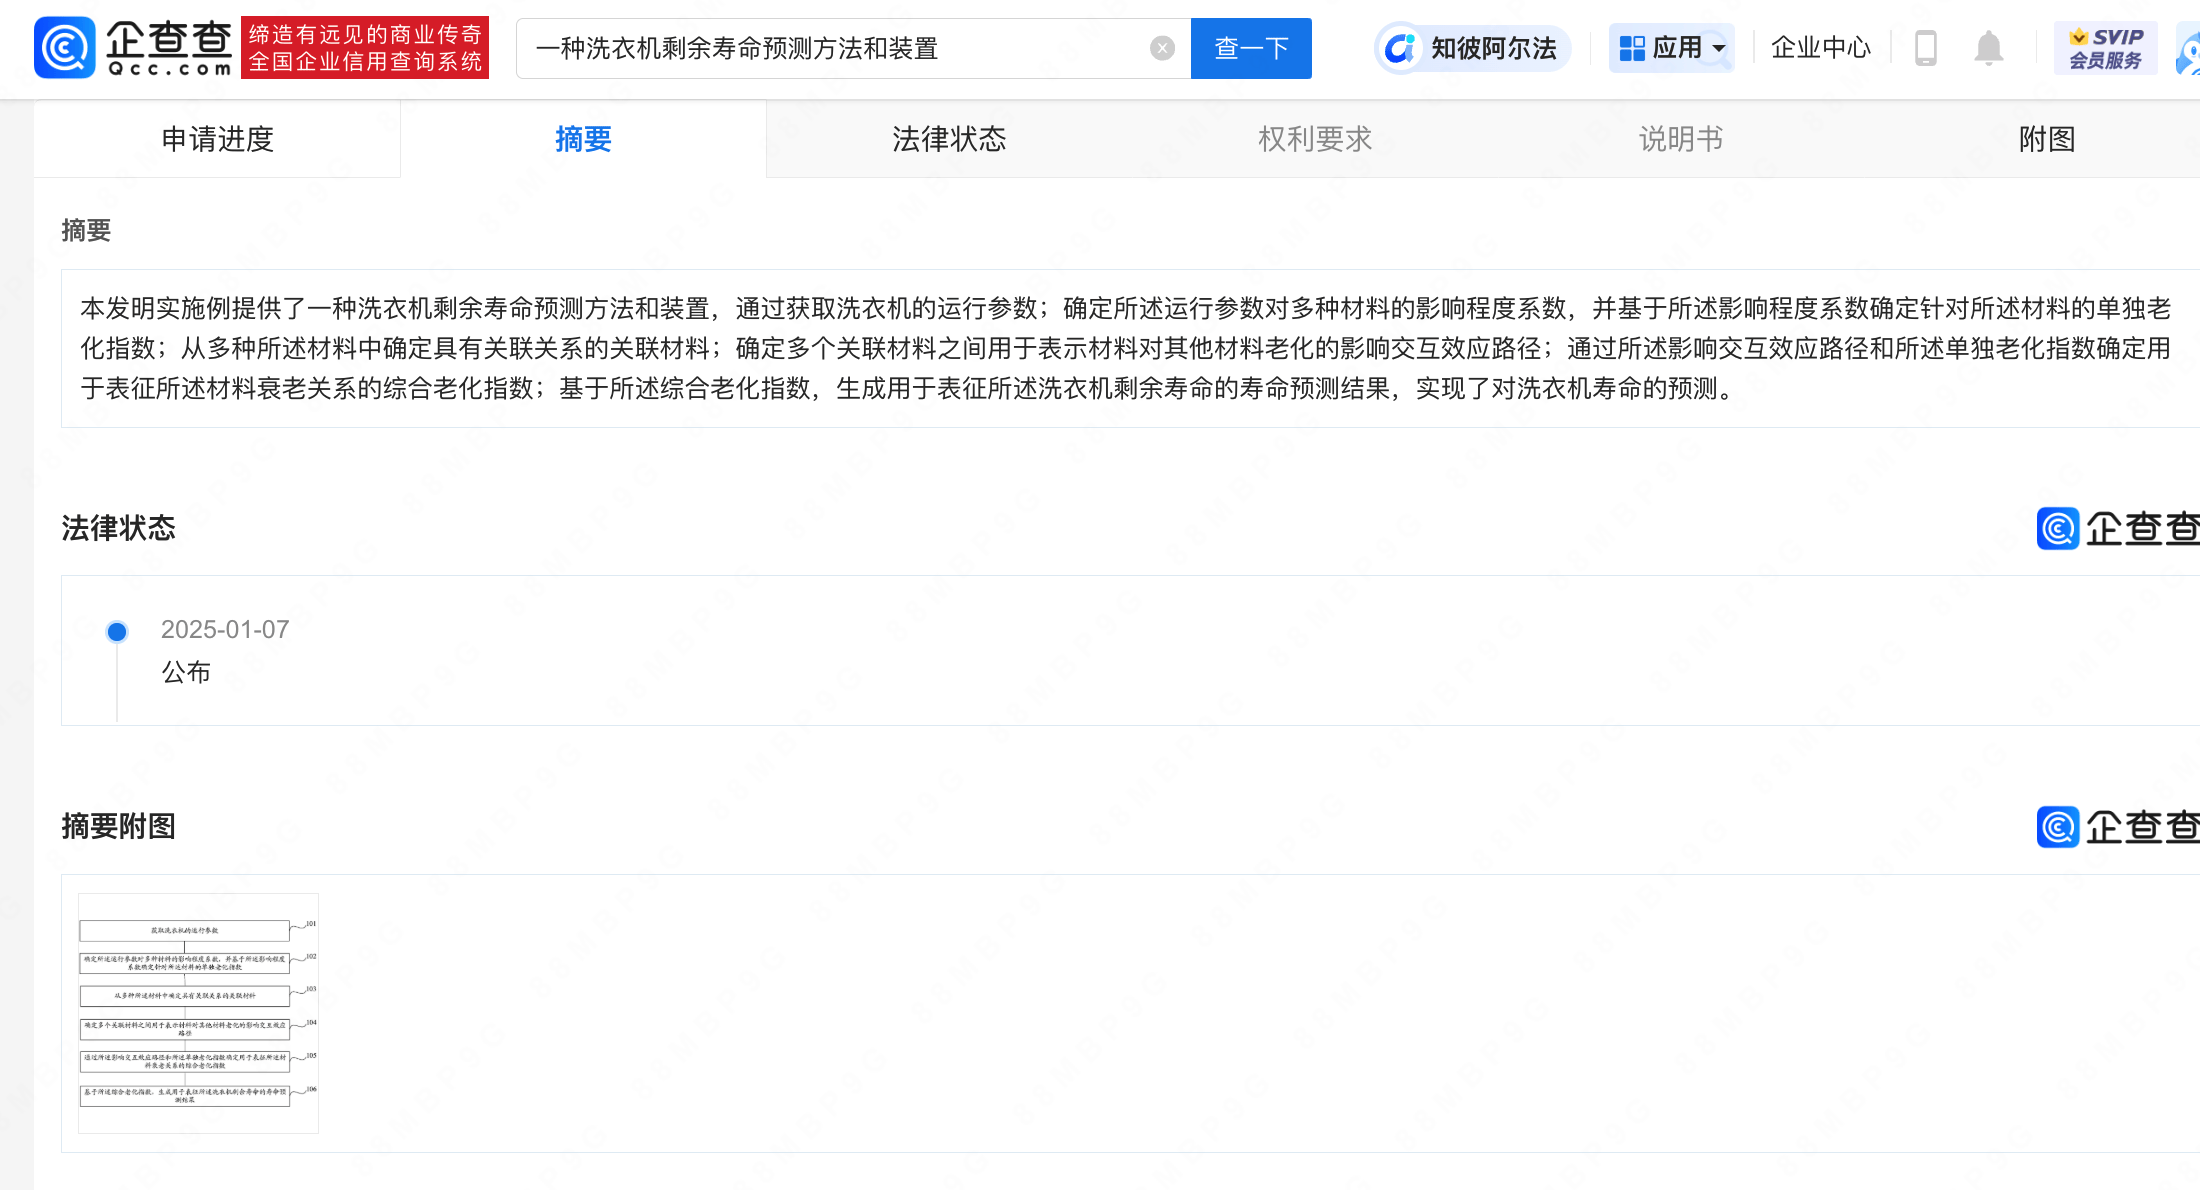This screenshot has width=2200, height=1190.
Task: Click the 摘要附图 section heading
Action: pyautogui.click(x=118, y=826)
